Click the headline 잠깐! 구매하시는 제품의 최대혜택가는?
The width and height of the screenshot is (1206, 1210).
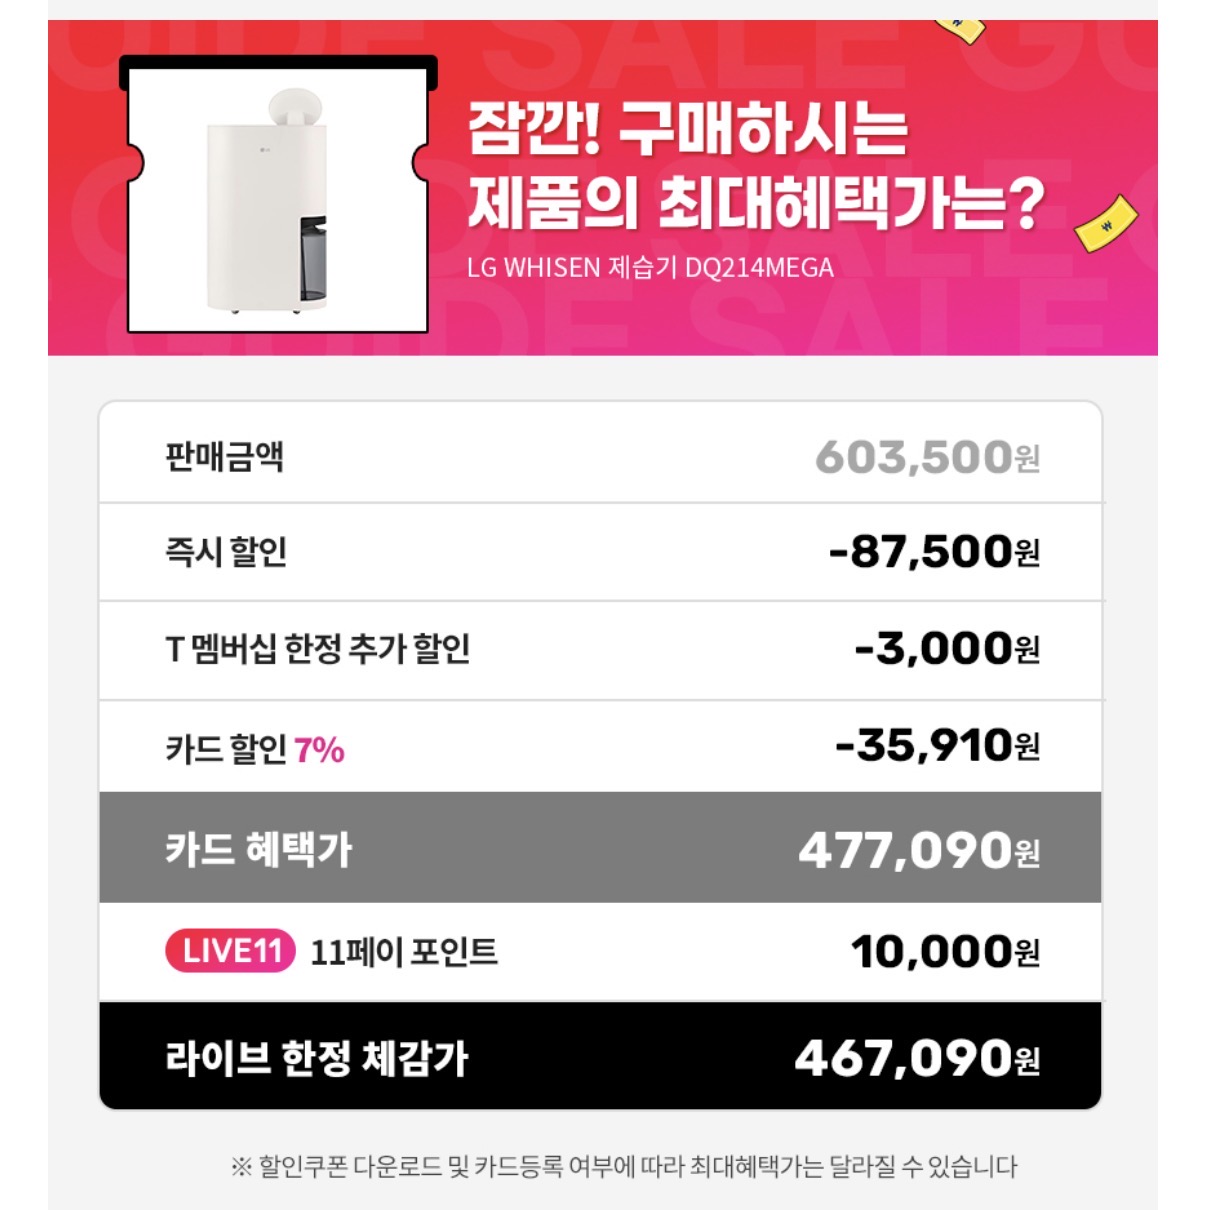point(755,165)
